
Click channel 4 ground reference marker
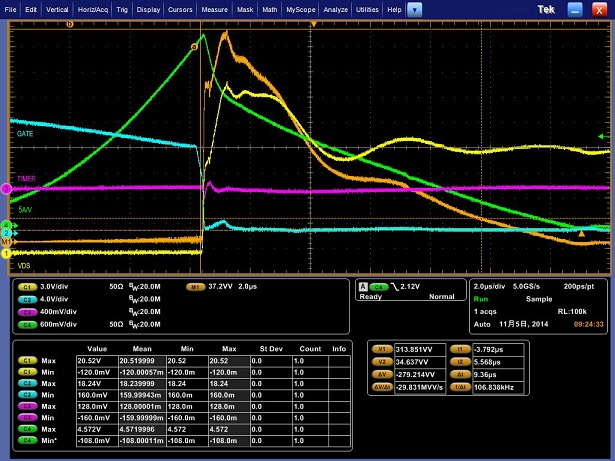[8, 225]
